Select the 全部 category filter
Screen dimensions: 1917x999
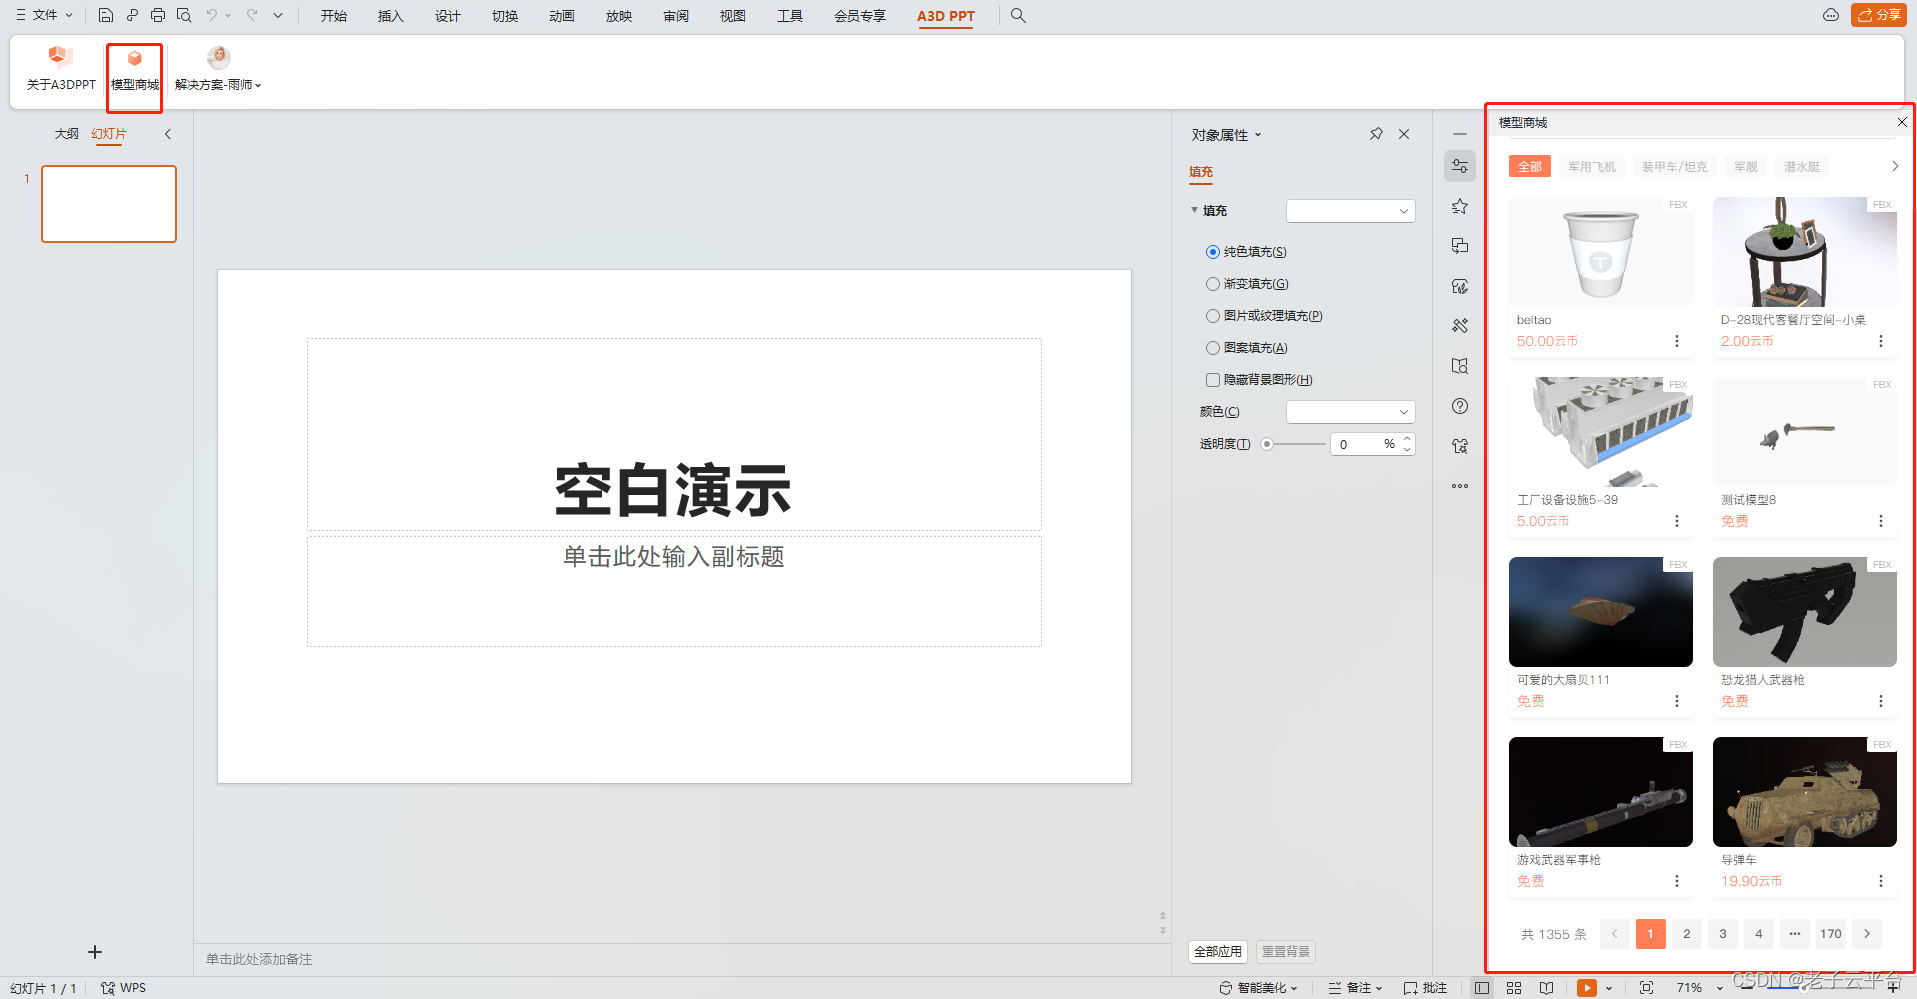(1530, 167)
